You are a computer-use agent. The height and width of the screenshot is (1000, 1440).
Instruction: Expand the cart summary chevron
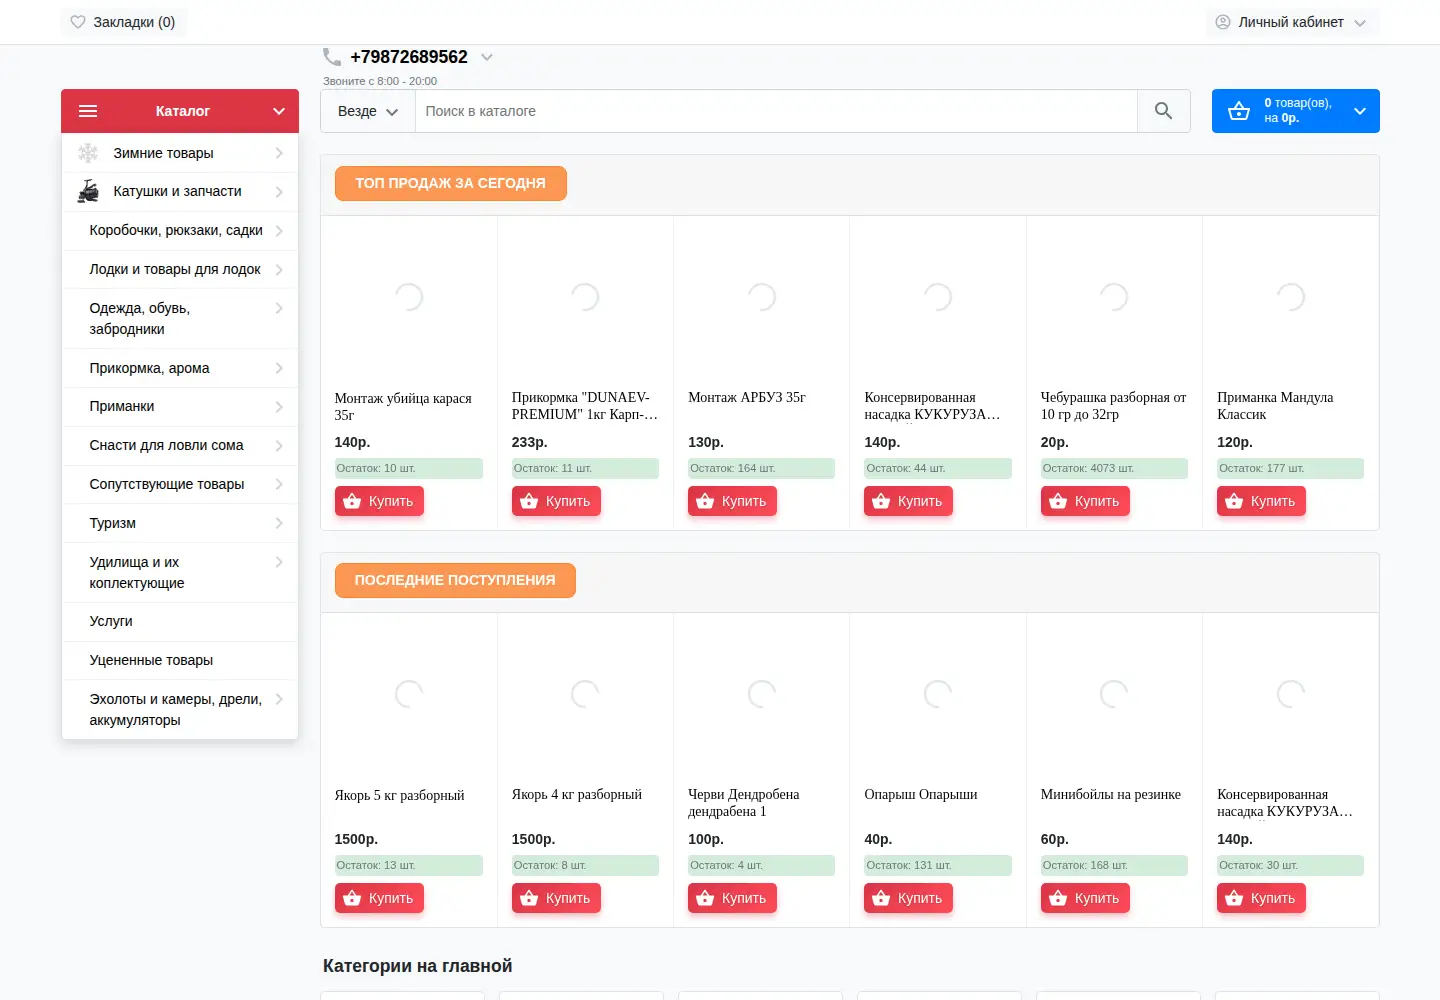coord(1360,111)
